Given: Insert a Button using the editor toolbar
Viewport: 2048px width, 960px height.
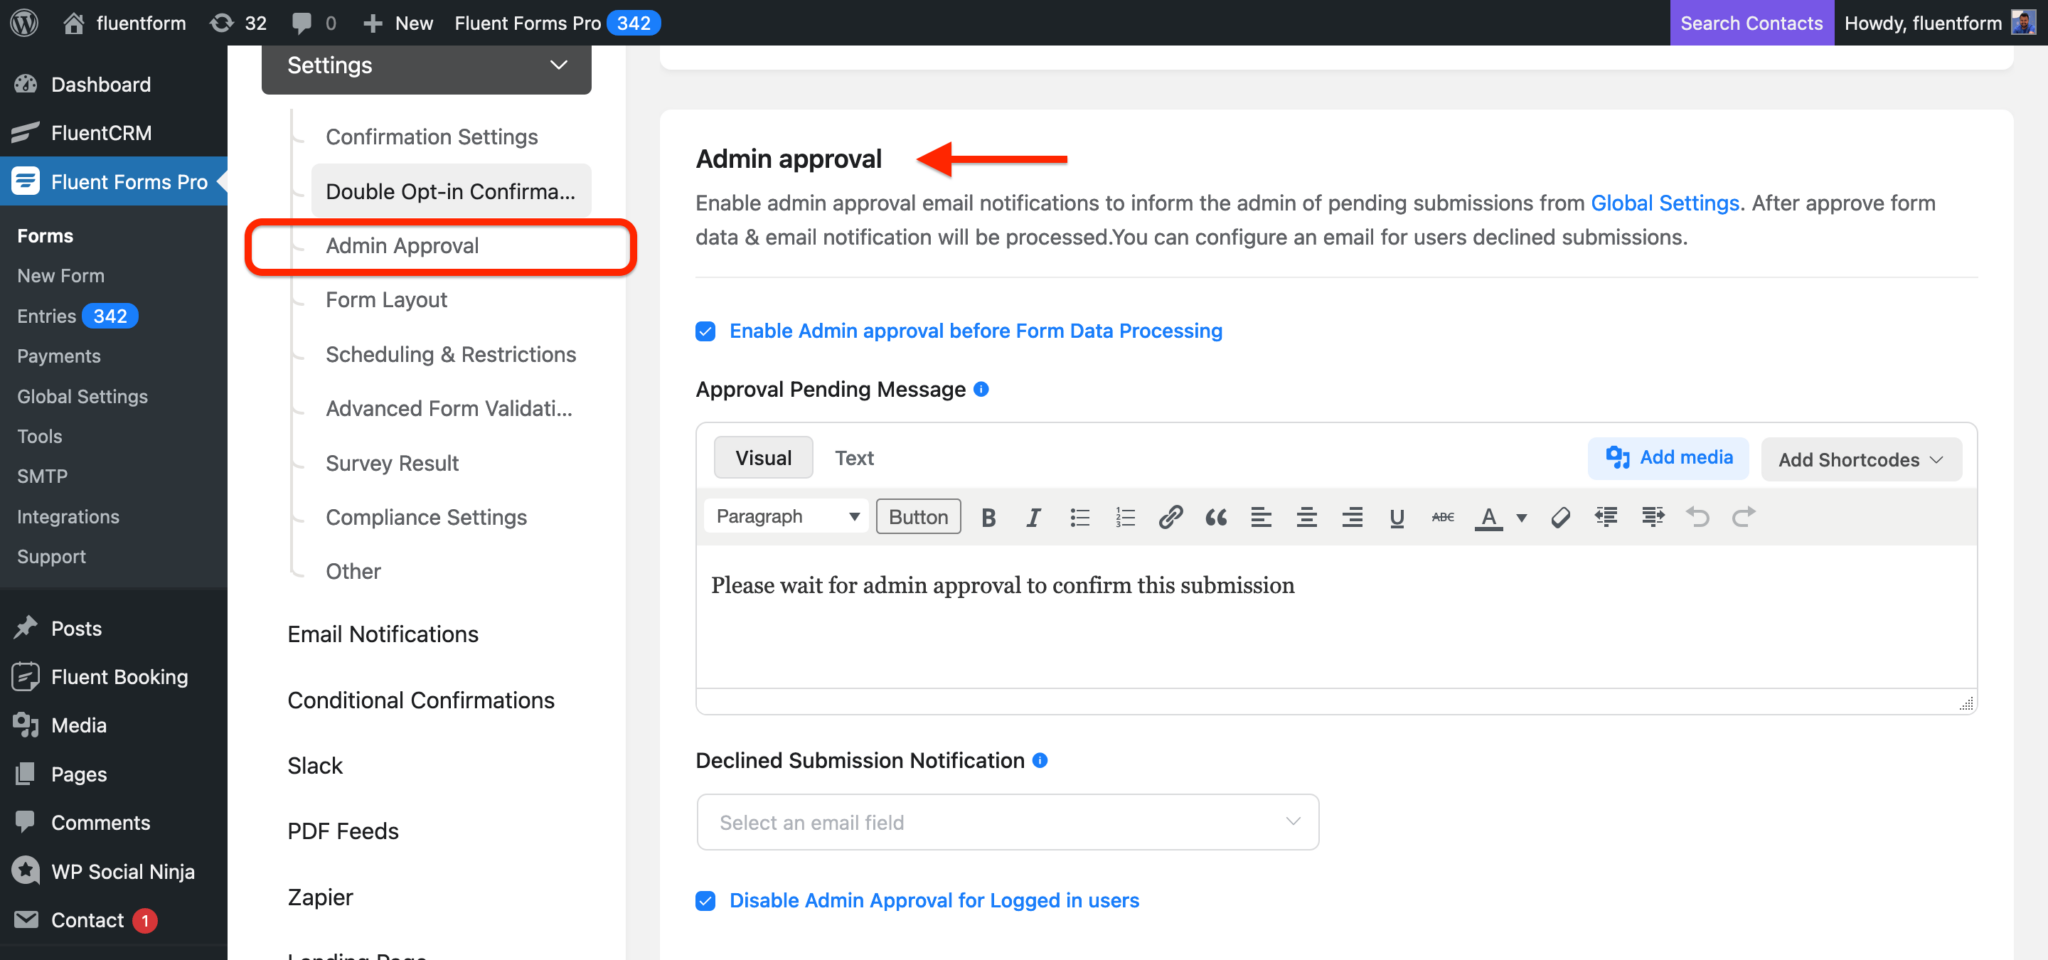Looking at the screenshot, I should click(x=917, y=516).
